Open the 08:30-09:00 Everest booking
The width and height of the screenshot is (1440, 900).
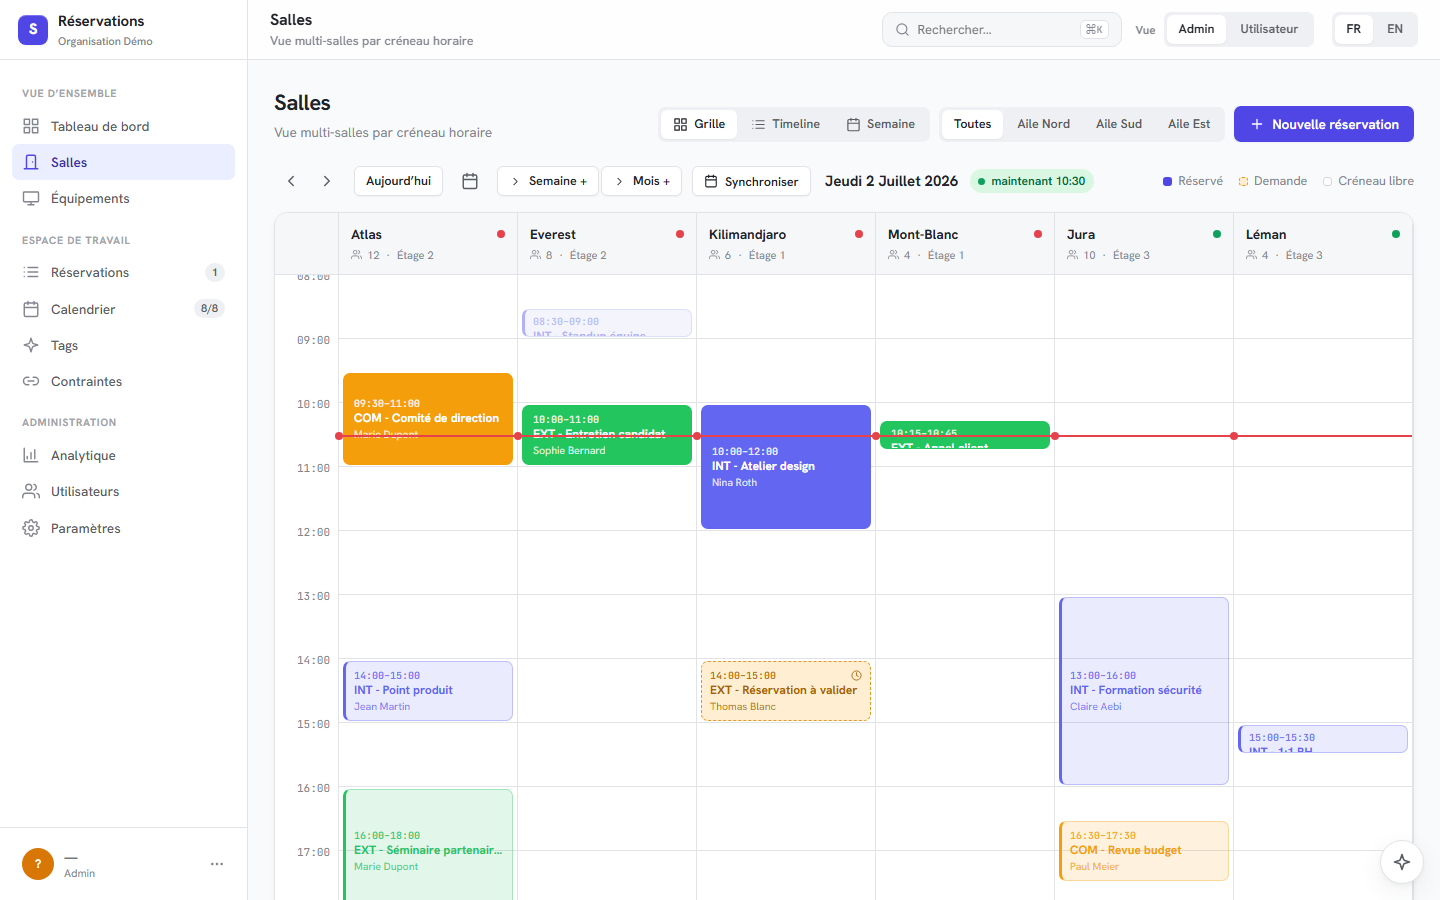pos(607,323)
